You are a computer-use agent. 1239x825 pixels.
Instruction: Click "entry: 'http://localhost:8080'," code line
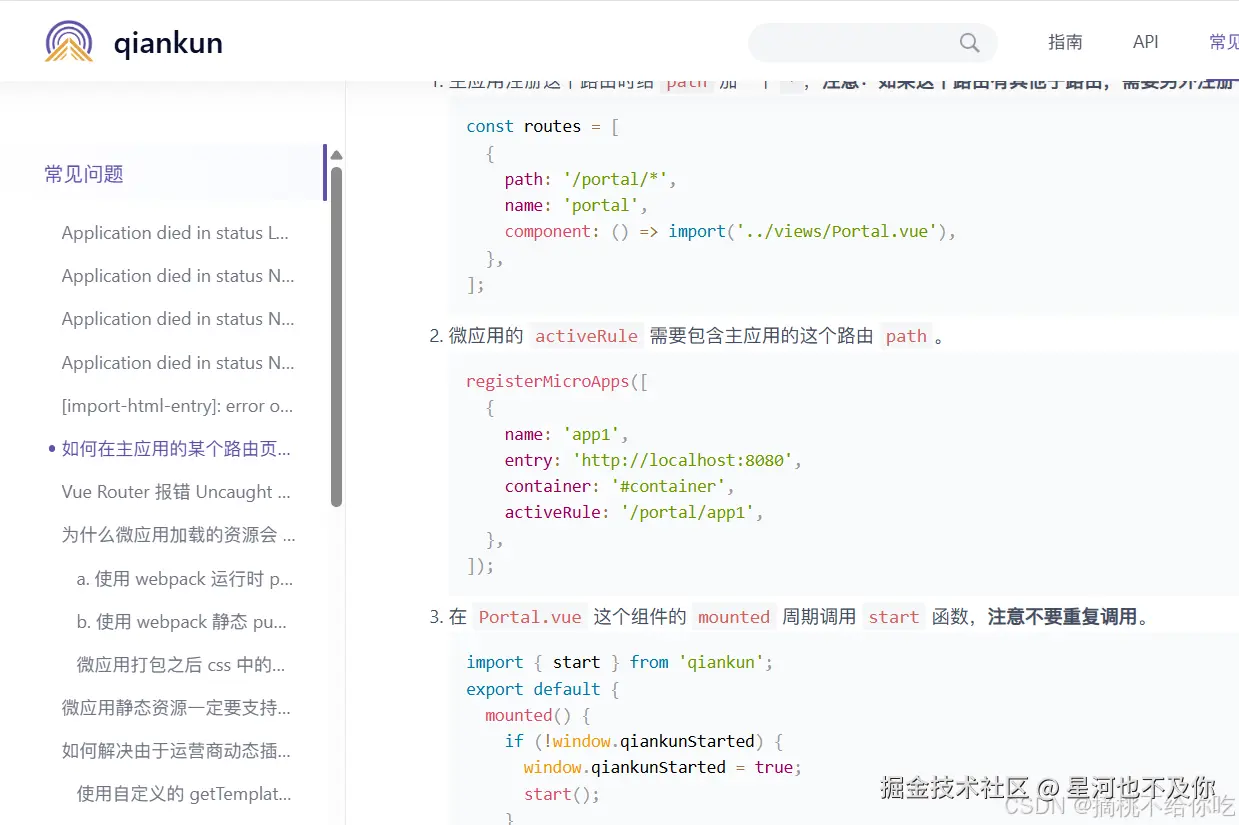653,460
